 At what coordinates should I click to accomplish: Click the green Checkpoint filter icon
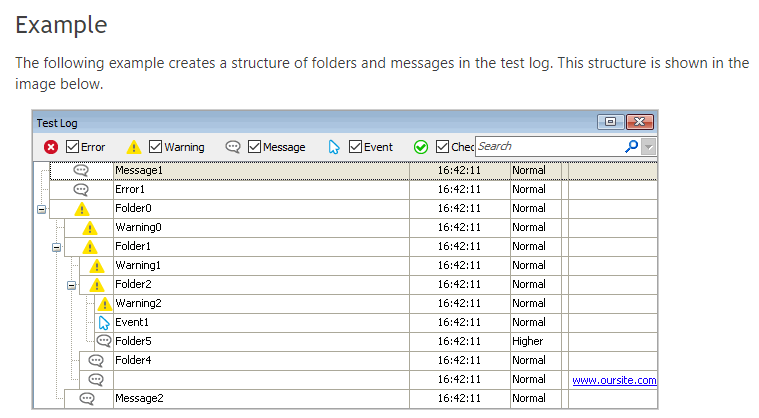point(421,147)
